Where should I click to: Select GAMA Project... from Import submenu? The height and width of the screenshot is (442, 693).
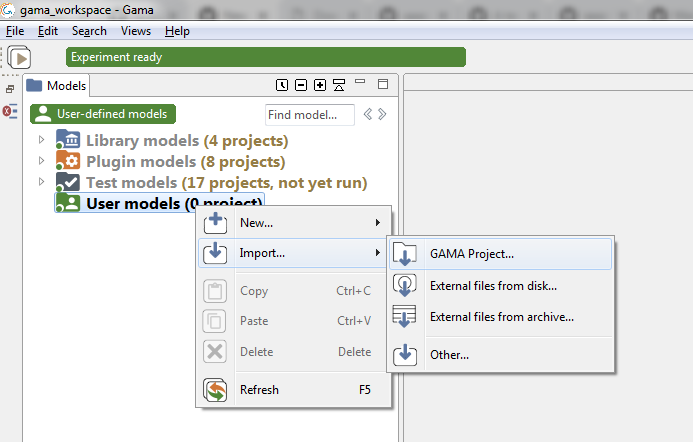tap(501, 254)
